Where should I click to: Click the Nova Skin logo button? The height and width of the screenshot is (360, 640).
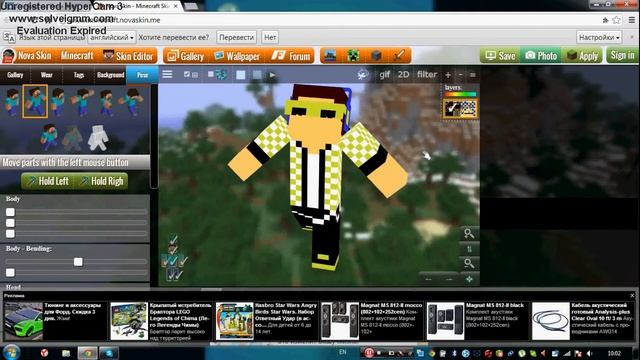click(x=27, y=56)
